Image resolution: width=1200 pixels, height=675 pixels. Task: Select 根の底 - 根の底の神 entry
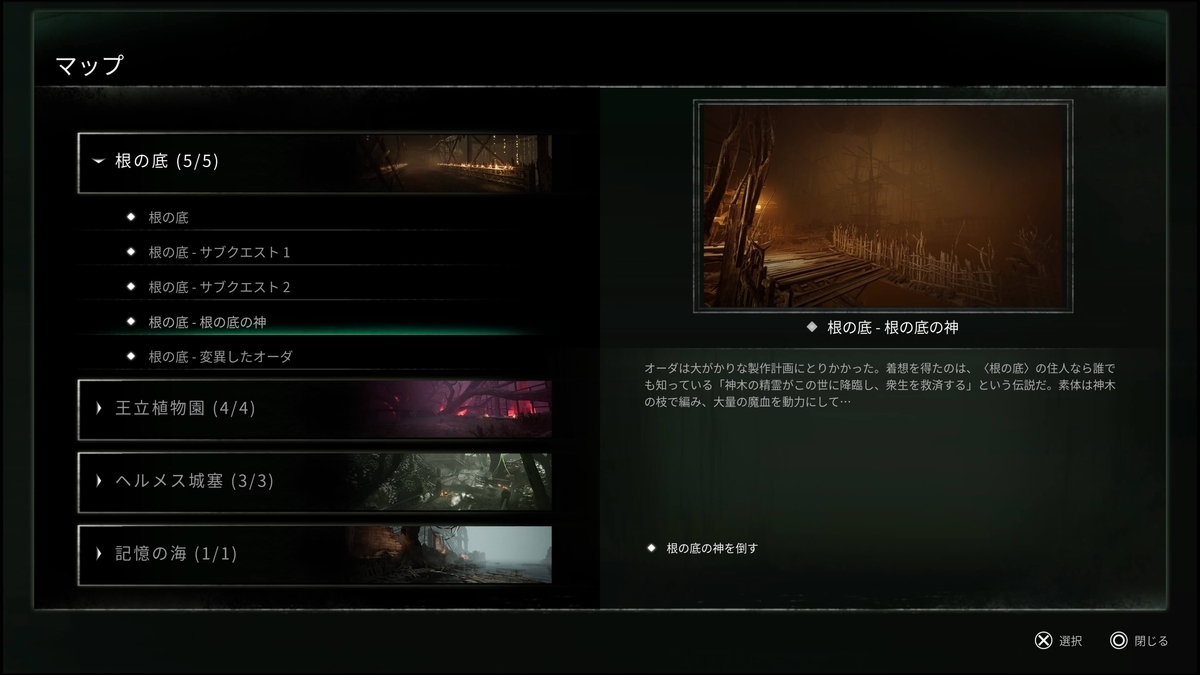[x=314, y=322]
